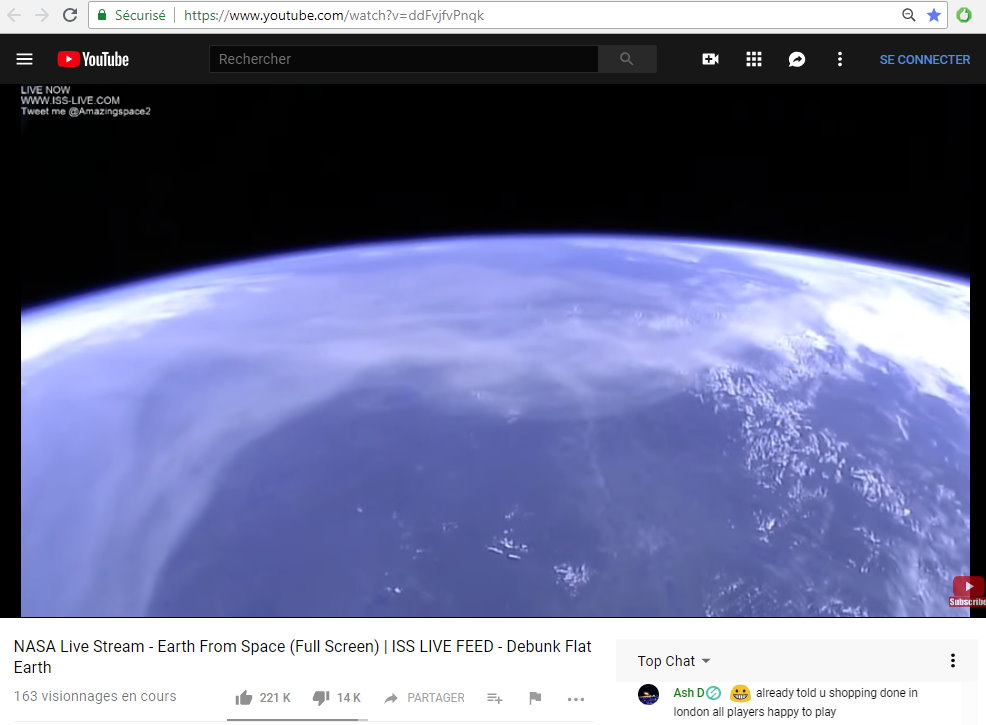Reload the page with the refresh icon
This screenshot has width=986, height=725.
pos(70,15)
